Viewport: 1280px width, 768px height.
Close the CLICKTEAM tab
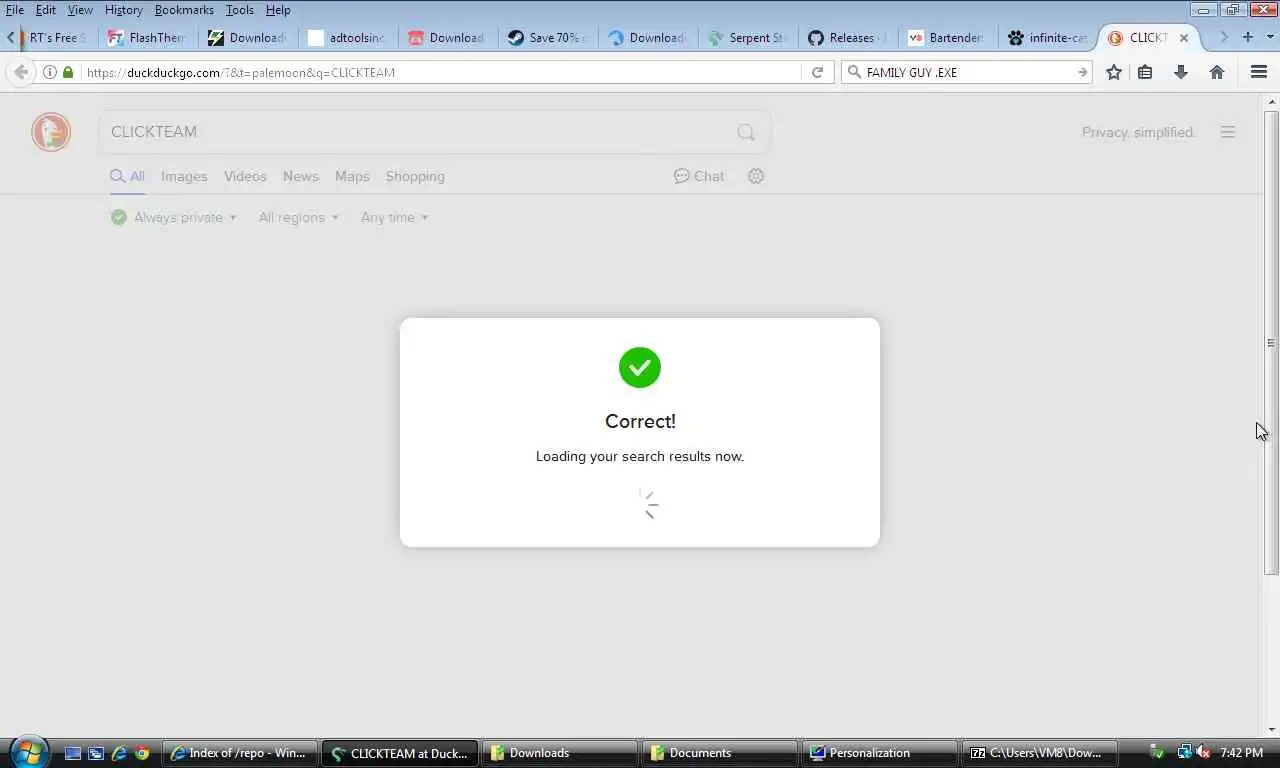[1184, 37]
